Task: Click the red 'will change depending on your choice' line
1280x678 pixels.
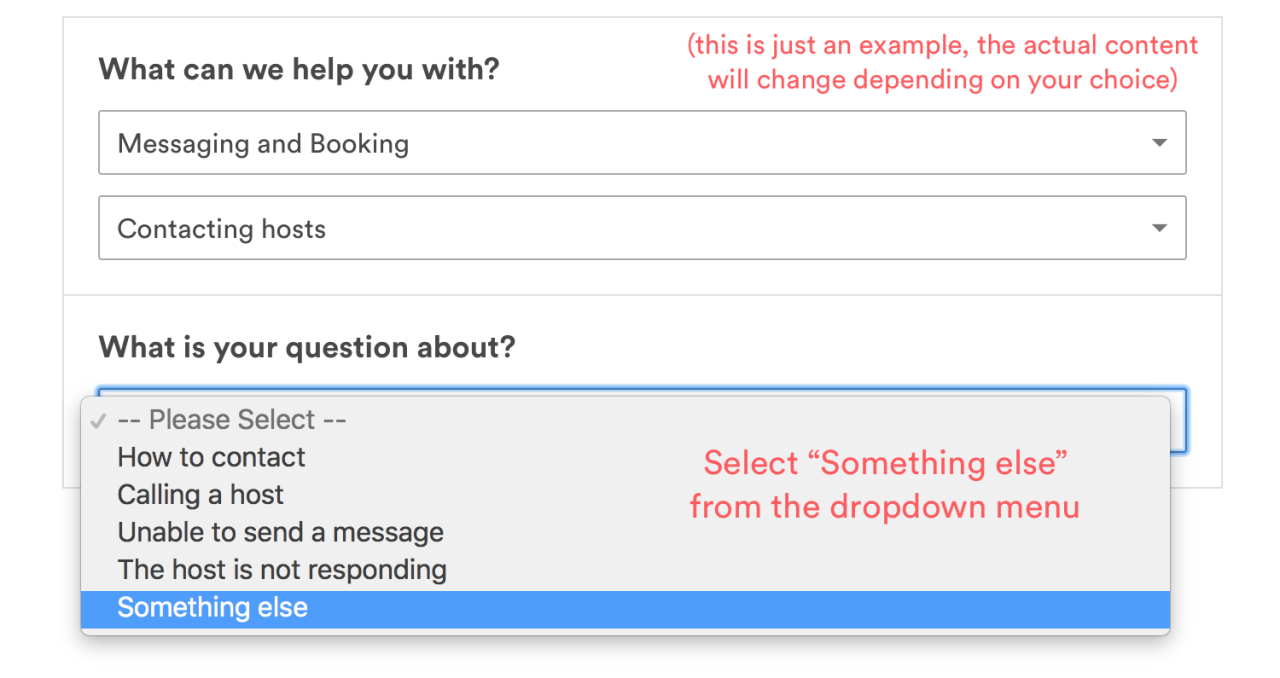Action: click(942, 80)
